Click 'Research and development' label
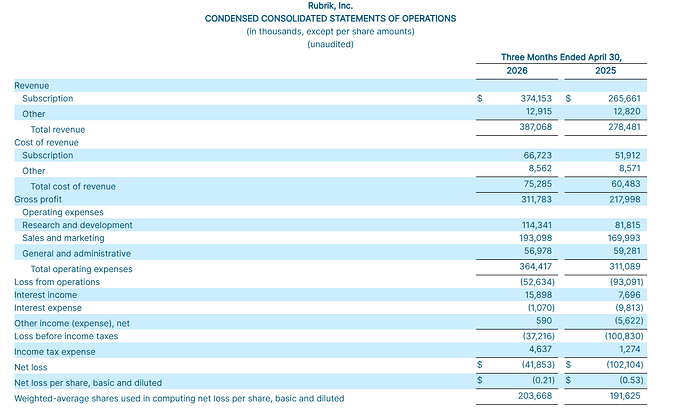690x409 pixels. (x=77, y=225)
